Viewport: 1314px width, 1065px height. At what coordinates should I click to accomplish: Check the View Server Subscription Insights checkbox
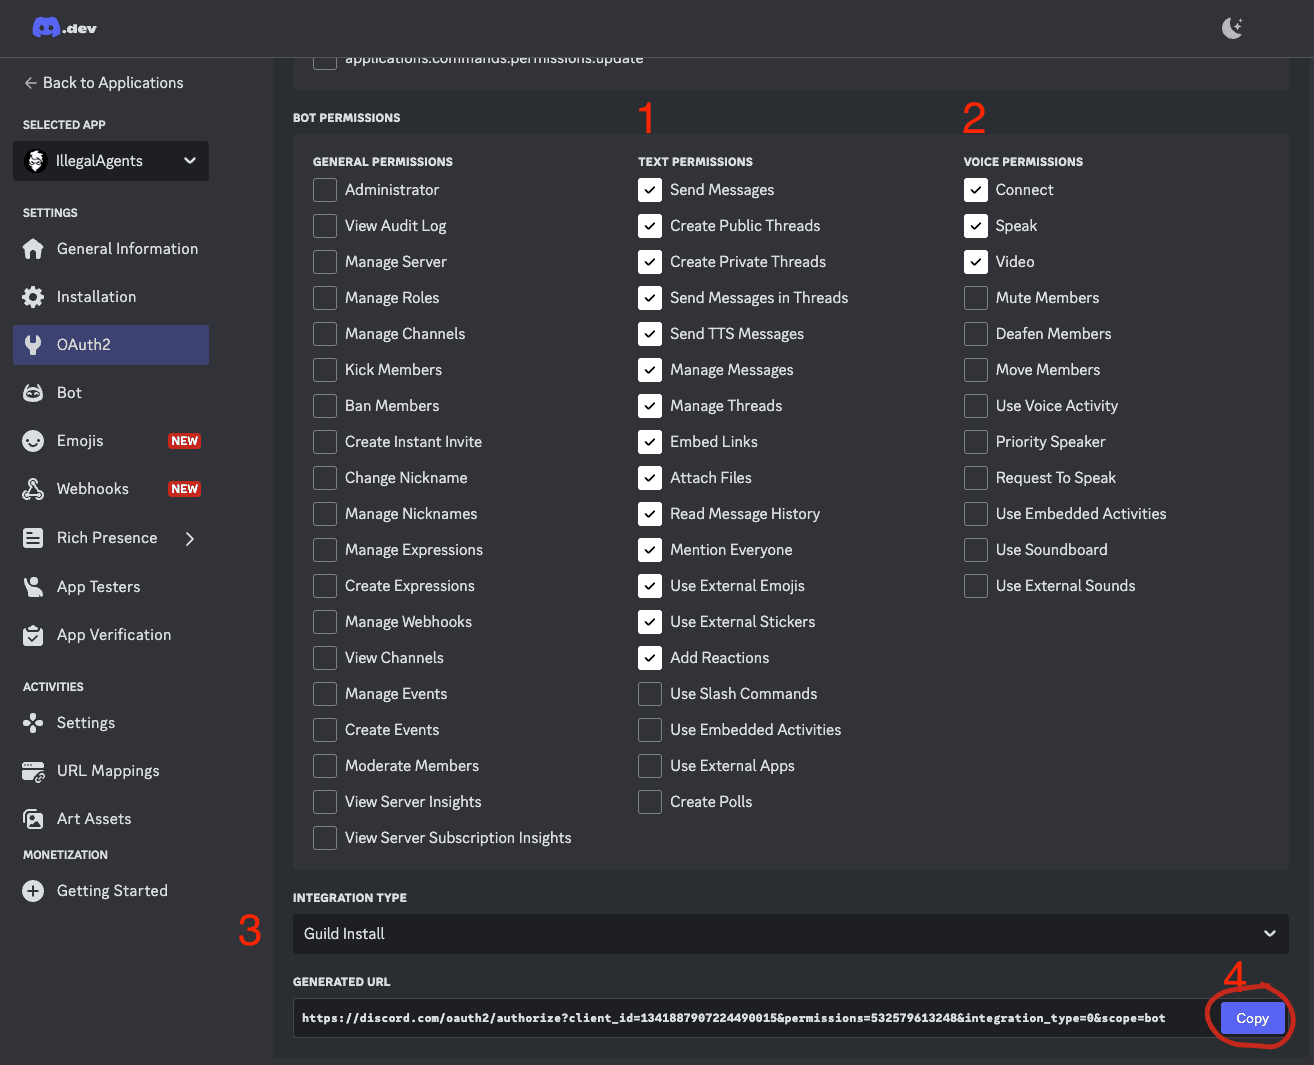click(325, 838)
